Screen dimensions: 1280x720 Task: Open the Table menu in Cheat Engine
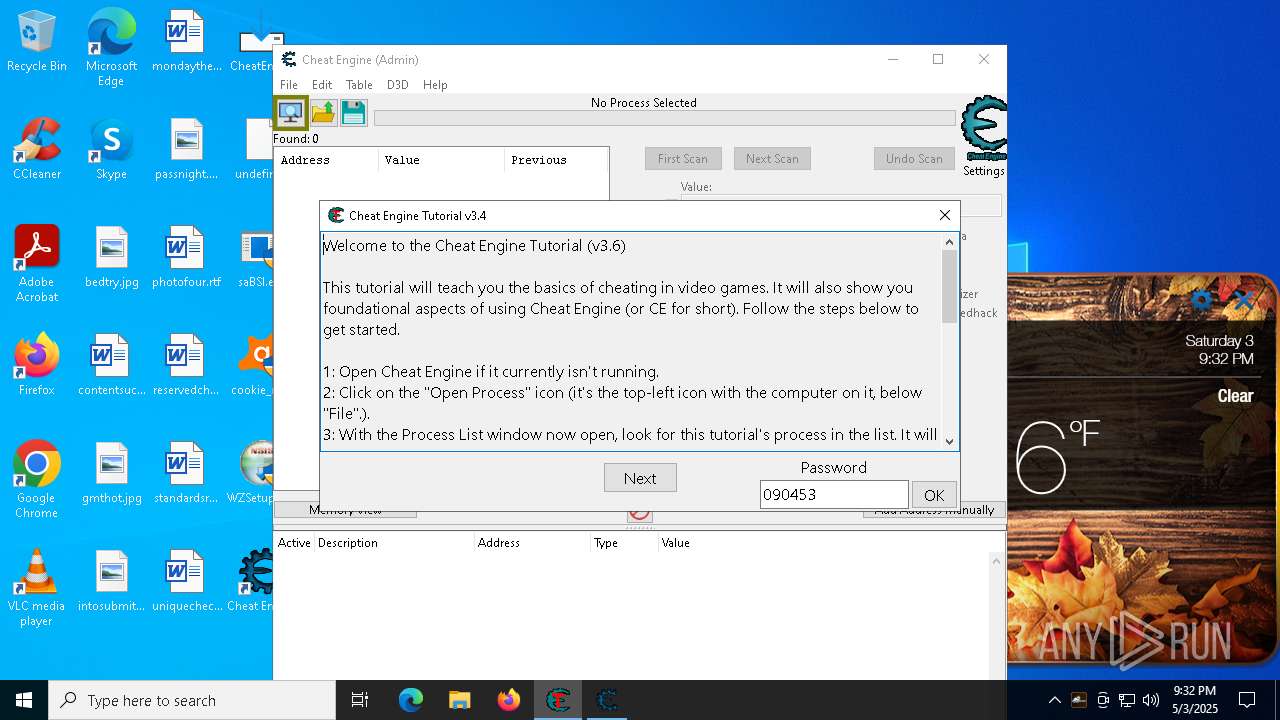(x=359, y=85)
